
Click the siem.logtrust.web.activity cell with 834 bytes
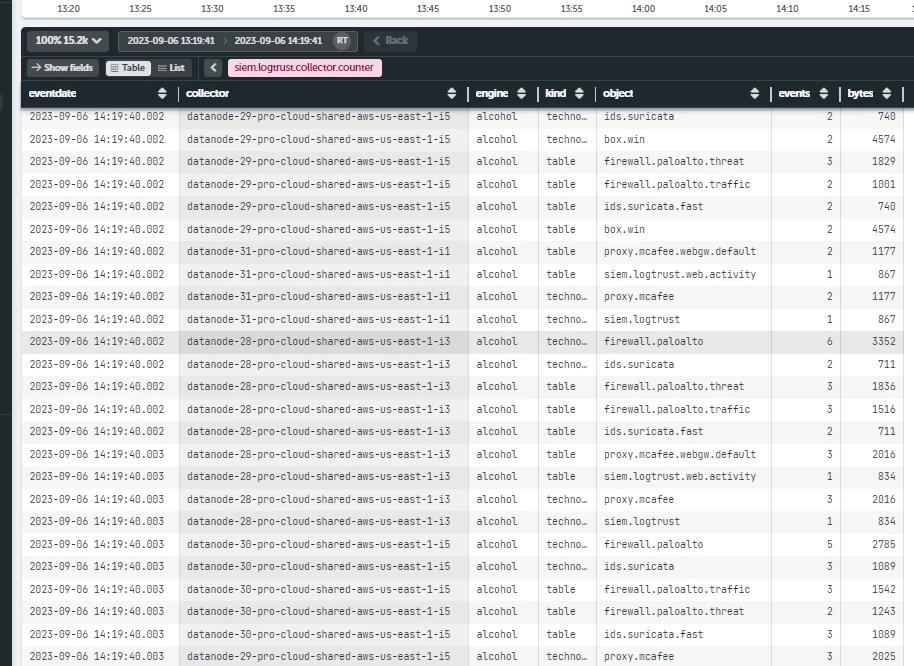tap(680, 477)
